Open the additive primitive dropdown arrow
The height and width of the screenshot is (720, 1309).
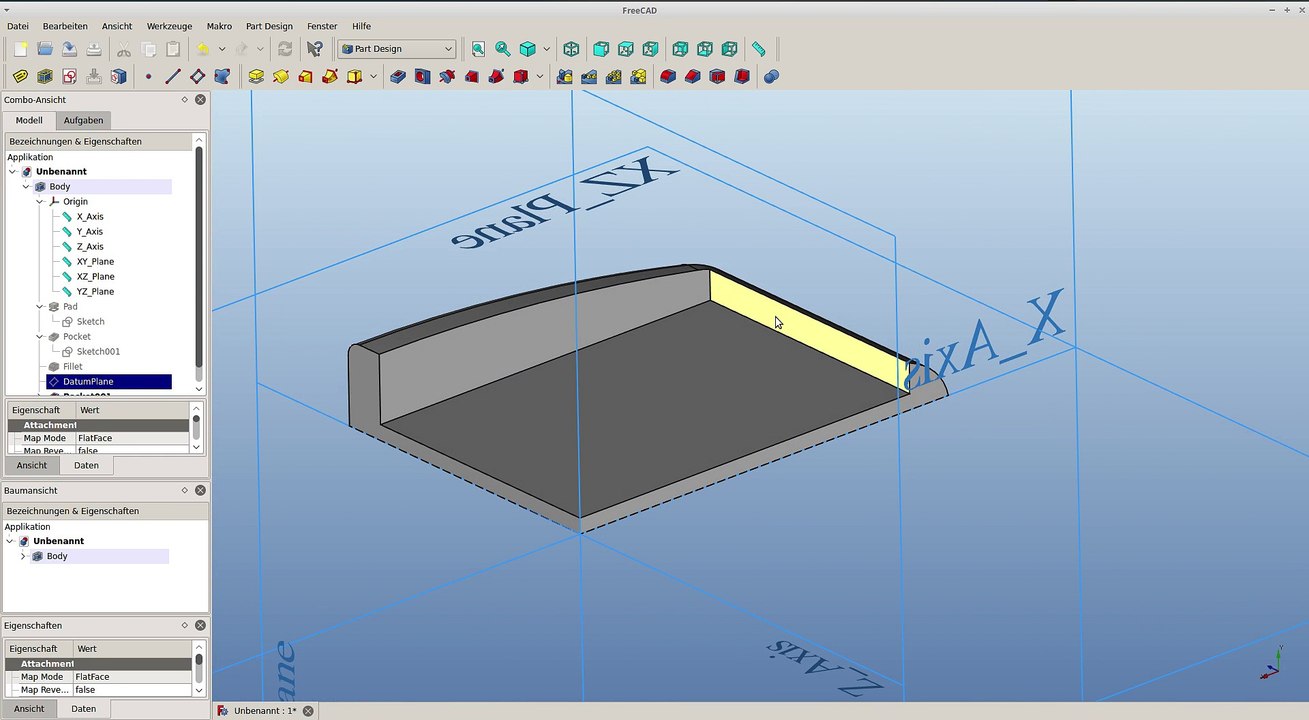coord(374,76)
